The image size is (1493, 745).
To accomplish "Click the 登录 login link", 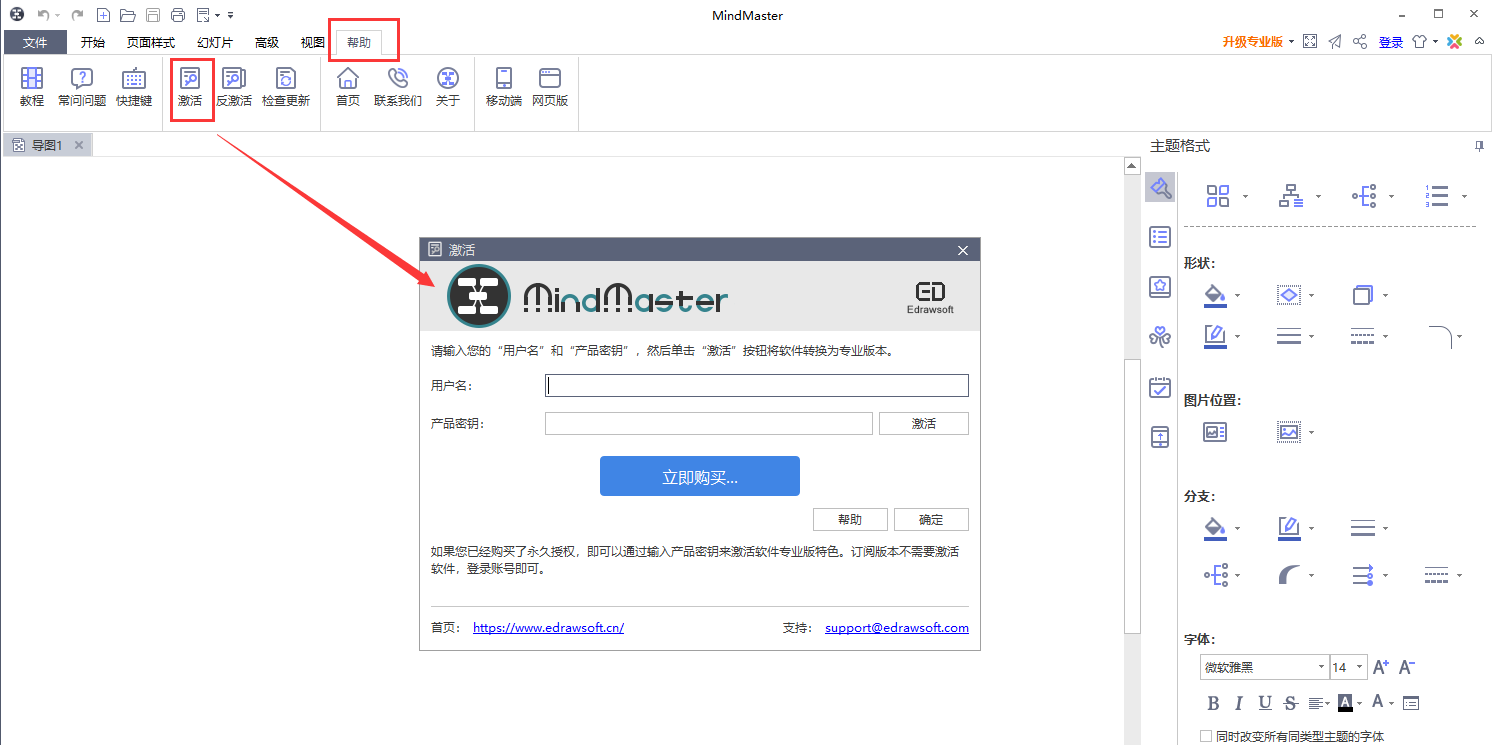I will point(1391,42).
